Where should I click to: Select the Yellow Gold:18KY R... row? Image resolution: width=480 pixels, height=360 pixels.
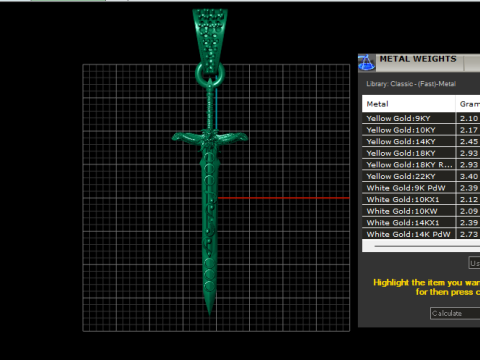click(x=421, y=165)
